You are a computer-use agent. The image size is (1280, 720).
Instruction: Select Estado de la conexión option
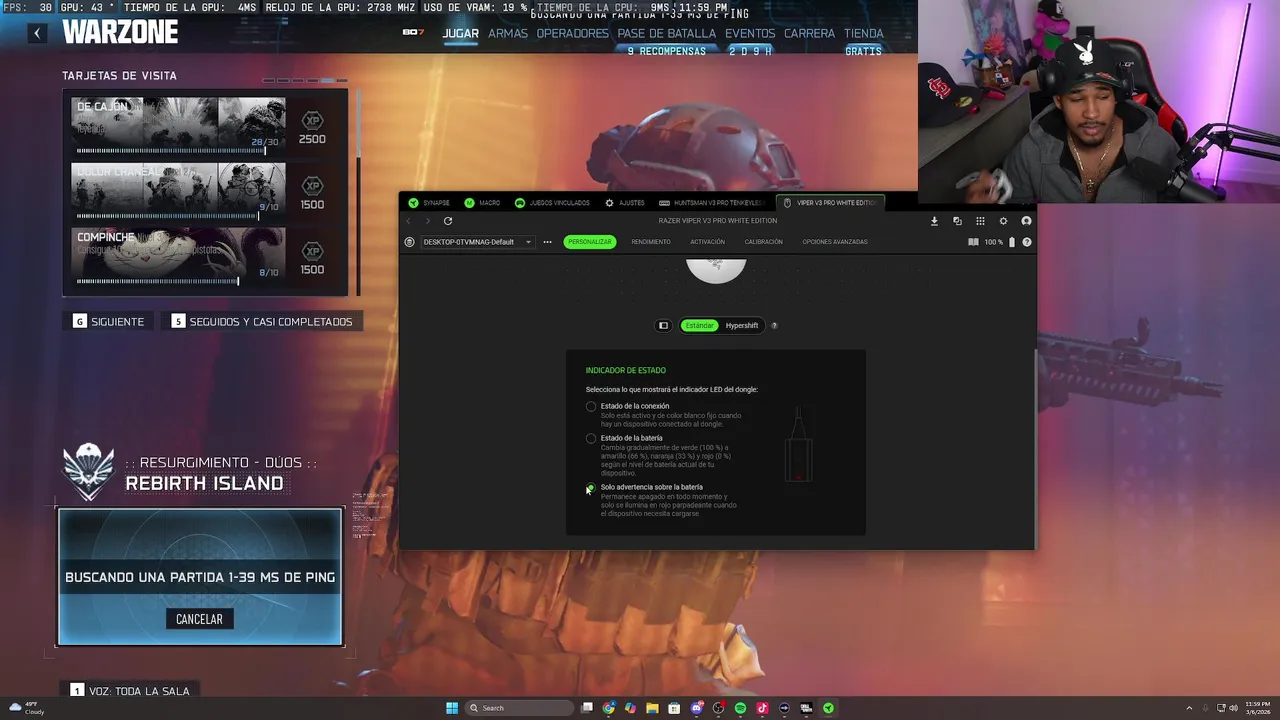tap(591, 406)
